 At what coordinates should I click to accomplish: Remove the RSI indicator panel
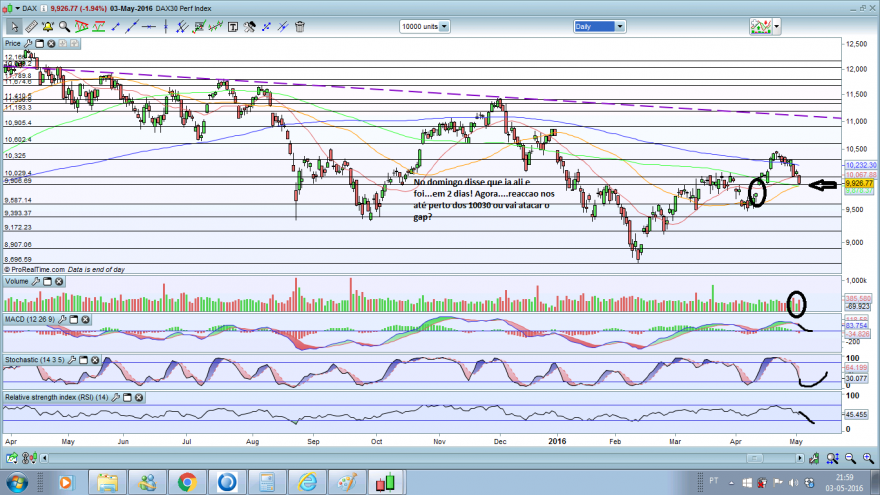(139, 397)
